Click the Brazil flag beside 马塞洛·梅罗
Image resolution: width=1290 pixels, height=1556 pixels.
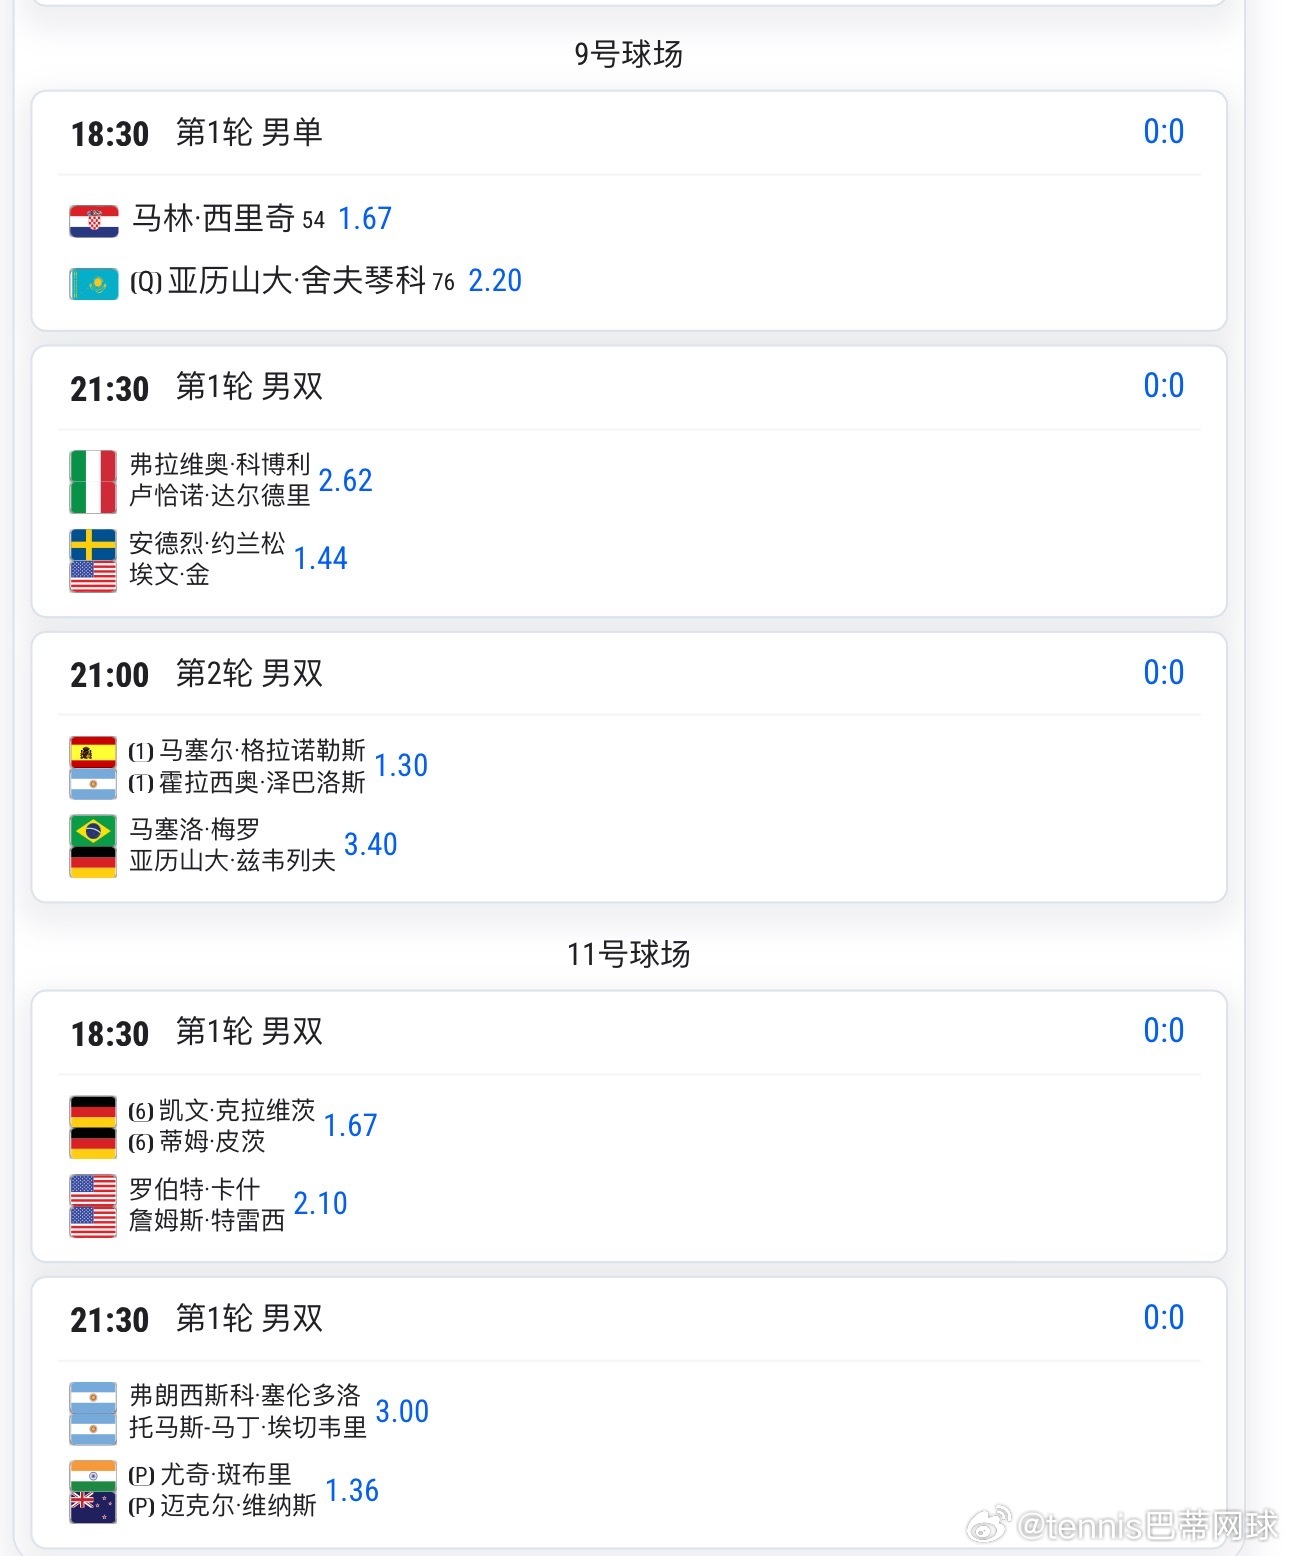(x=93, y=830)
